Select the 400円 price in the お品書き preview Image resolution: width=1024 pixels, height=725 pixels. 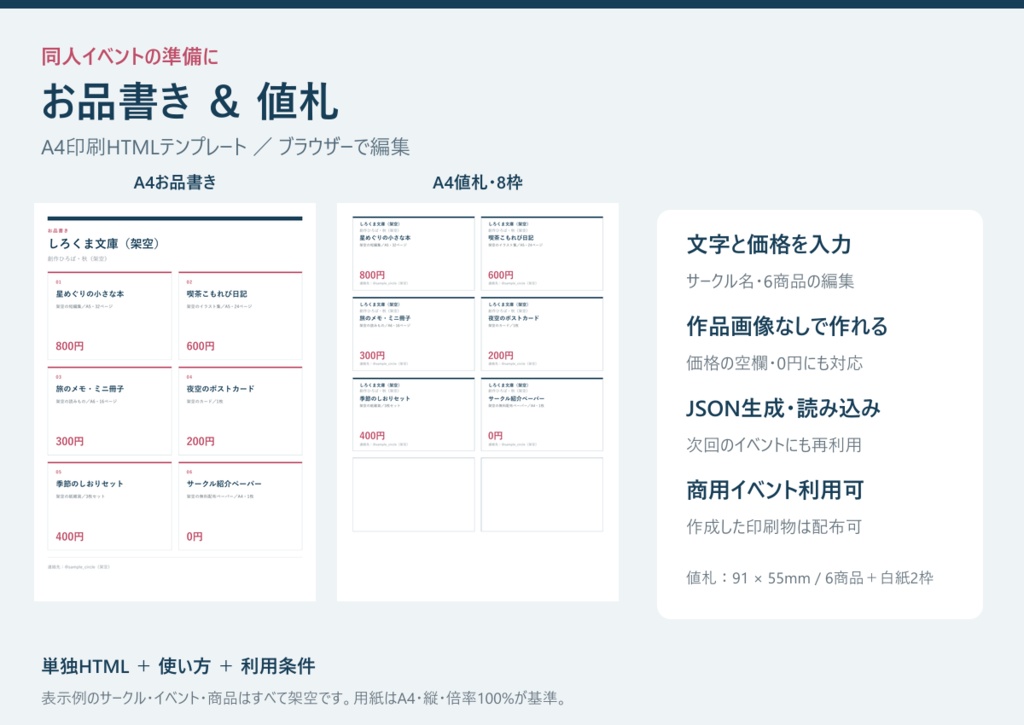tap(70, 537)
